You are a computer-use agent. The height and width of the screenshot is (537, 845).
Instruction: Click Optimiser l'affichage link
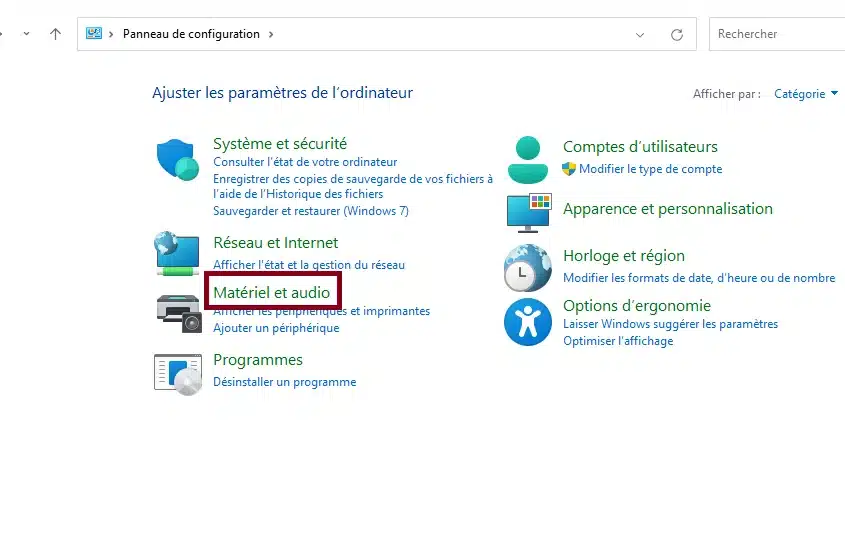coord(618,341)
